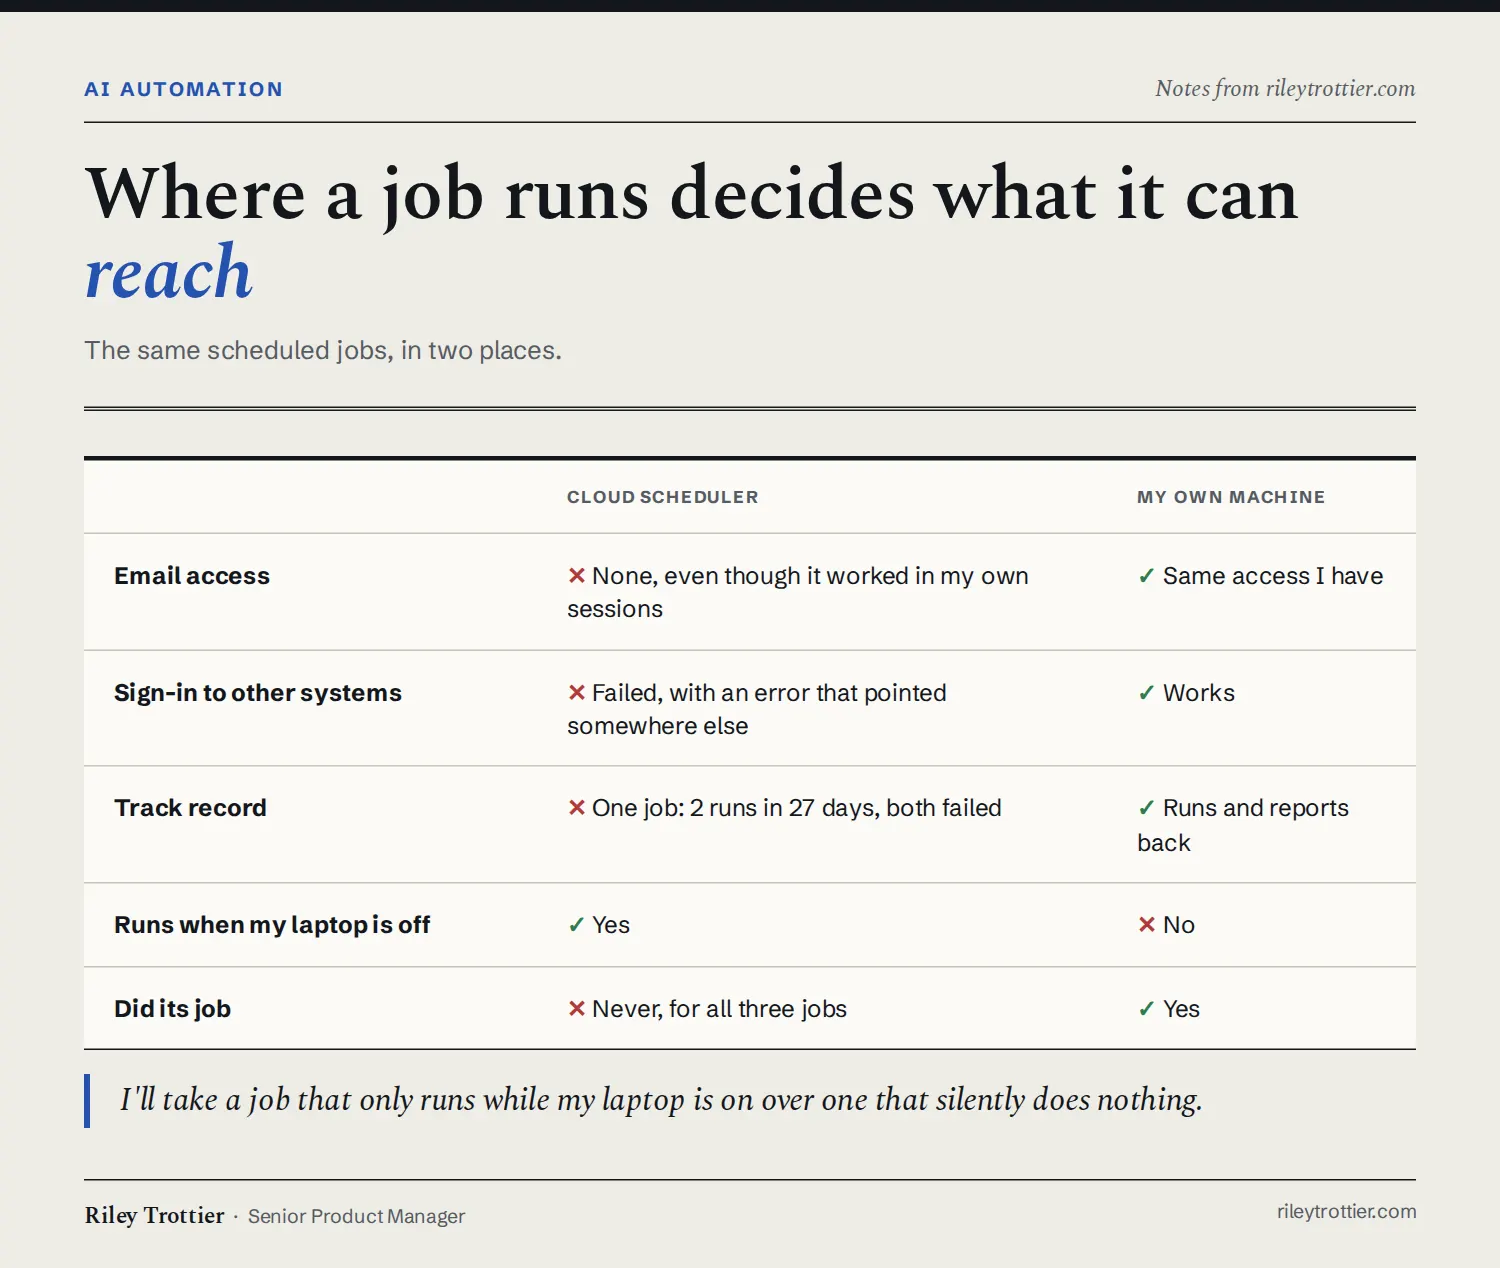
Task: Click the cell text "Runs and reports back"
Action: click(1243, 826)
